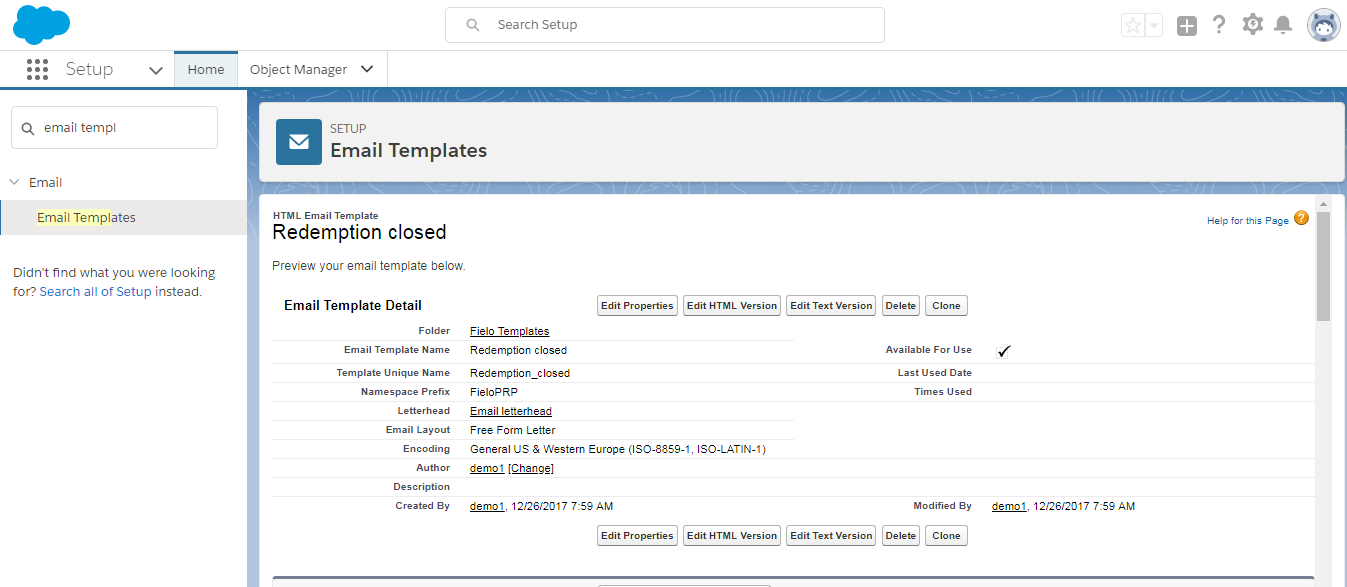Focus the Search Setup field
Image resolution: width=1347 pixels, height=587 pixels.
(x=665, y=25)
